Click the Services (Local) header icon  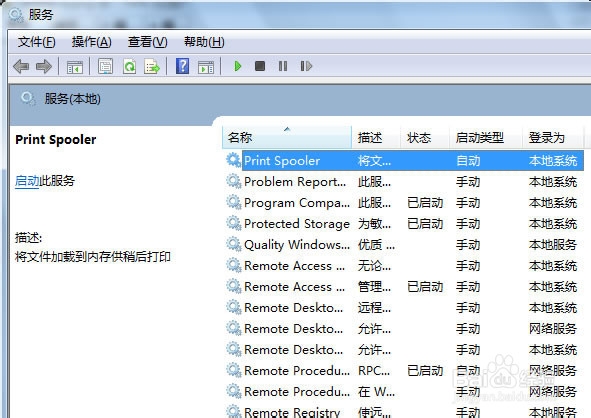(28, 99)
